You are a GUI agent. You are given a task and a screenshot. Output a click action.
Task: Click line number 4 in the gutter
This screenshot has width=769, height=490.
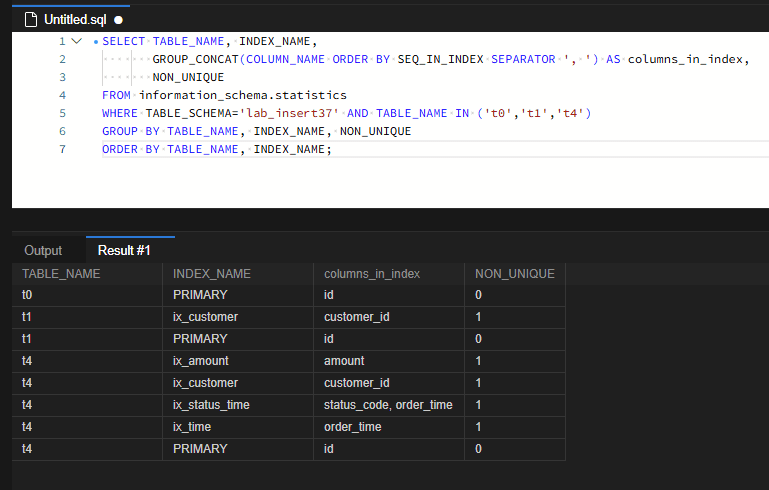(x=62, y=95)
